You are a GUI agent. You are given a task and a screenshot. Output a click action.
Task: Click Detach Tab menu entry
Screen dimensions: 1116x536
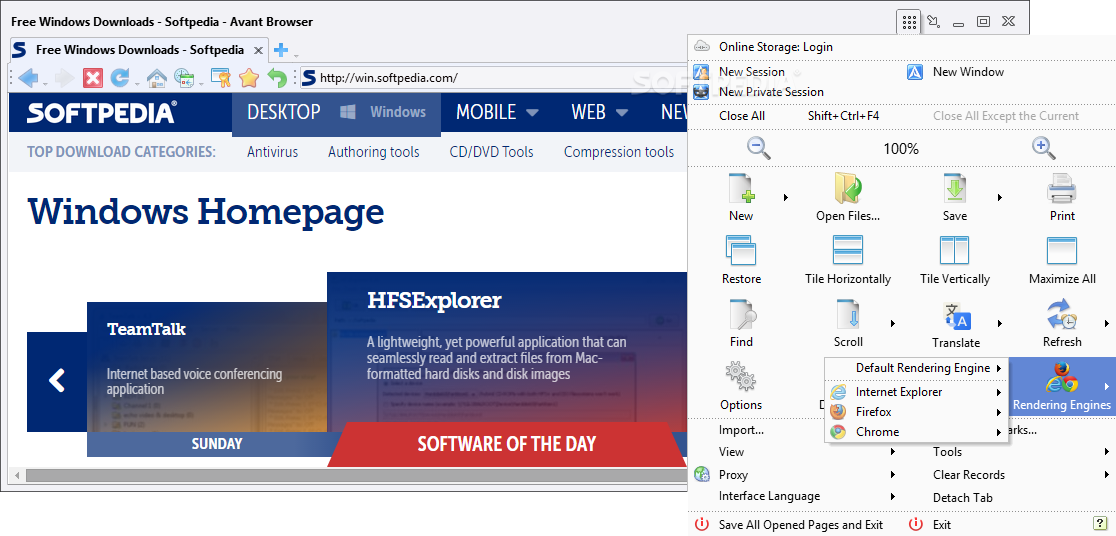pos(962,498)
